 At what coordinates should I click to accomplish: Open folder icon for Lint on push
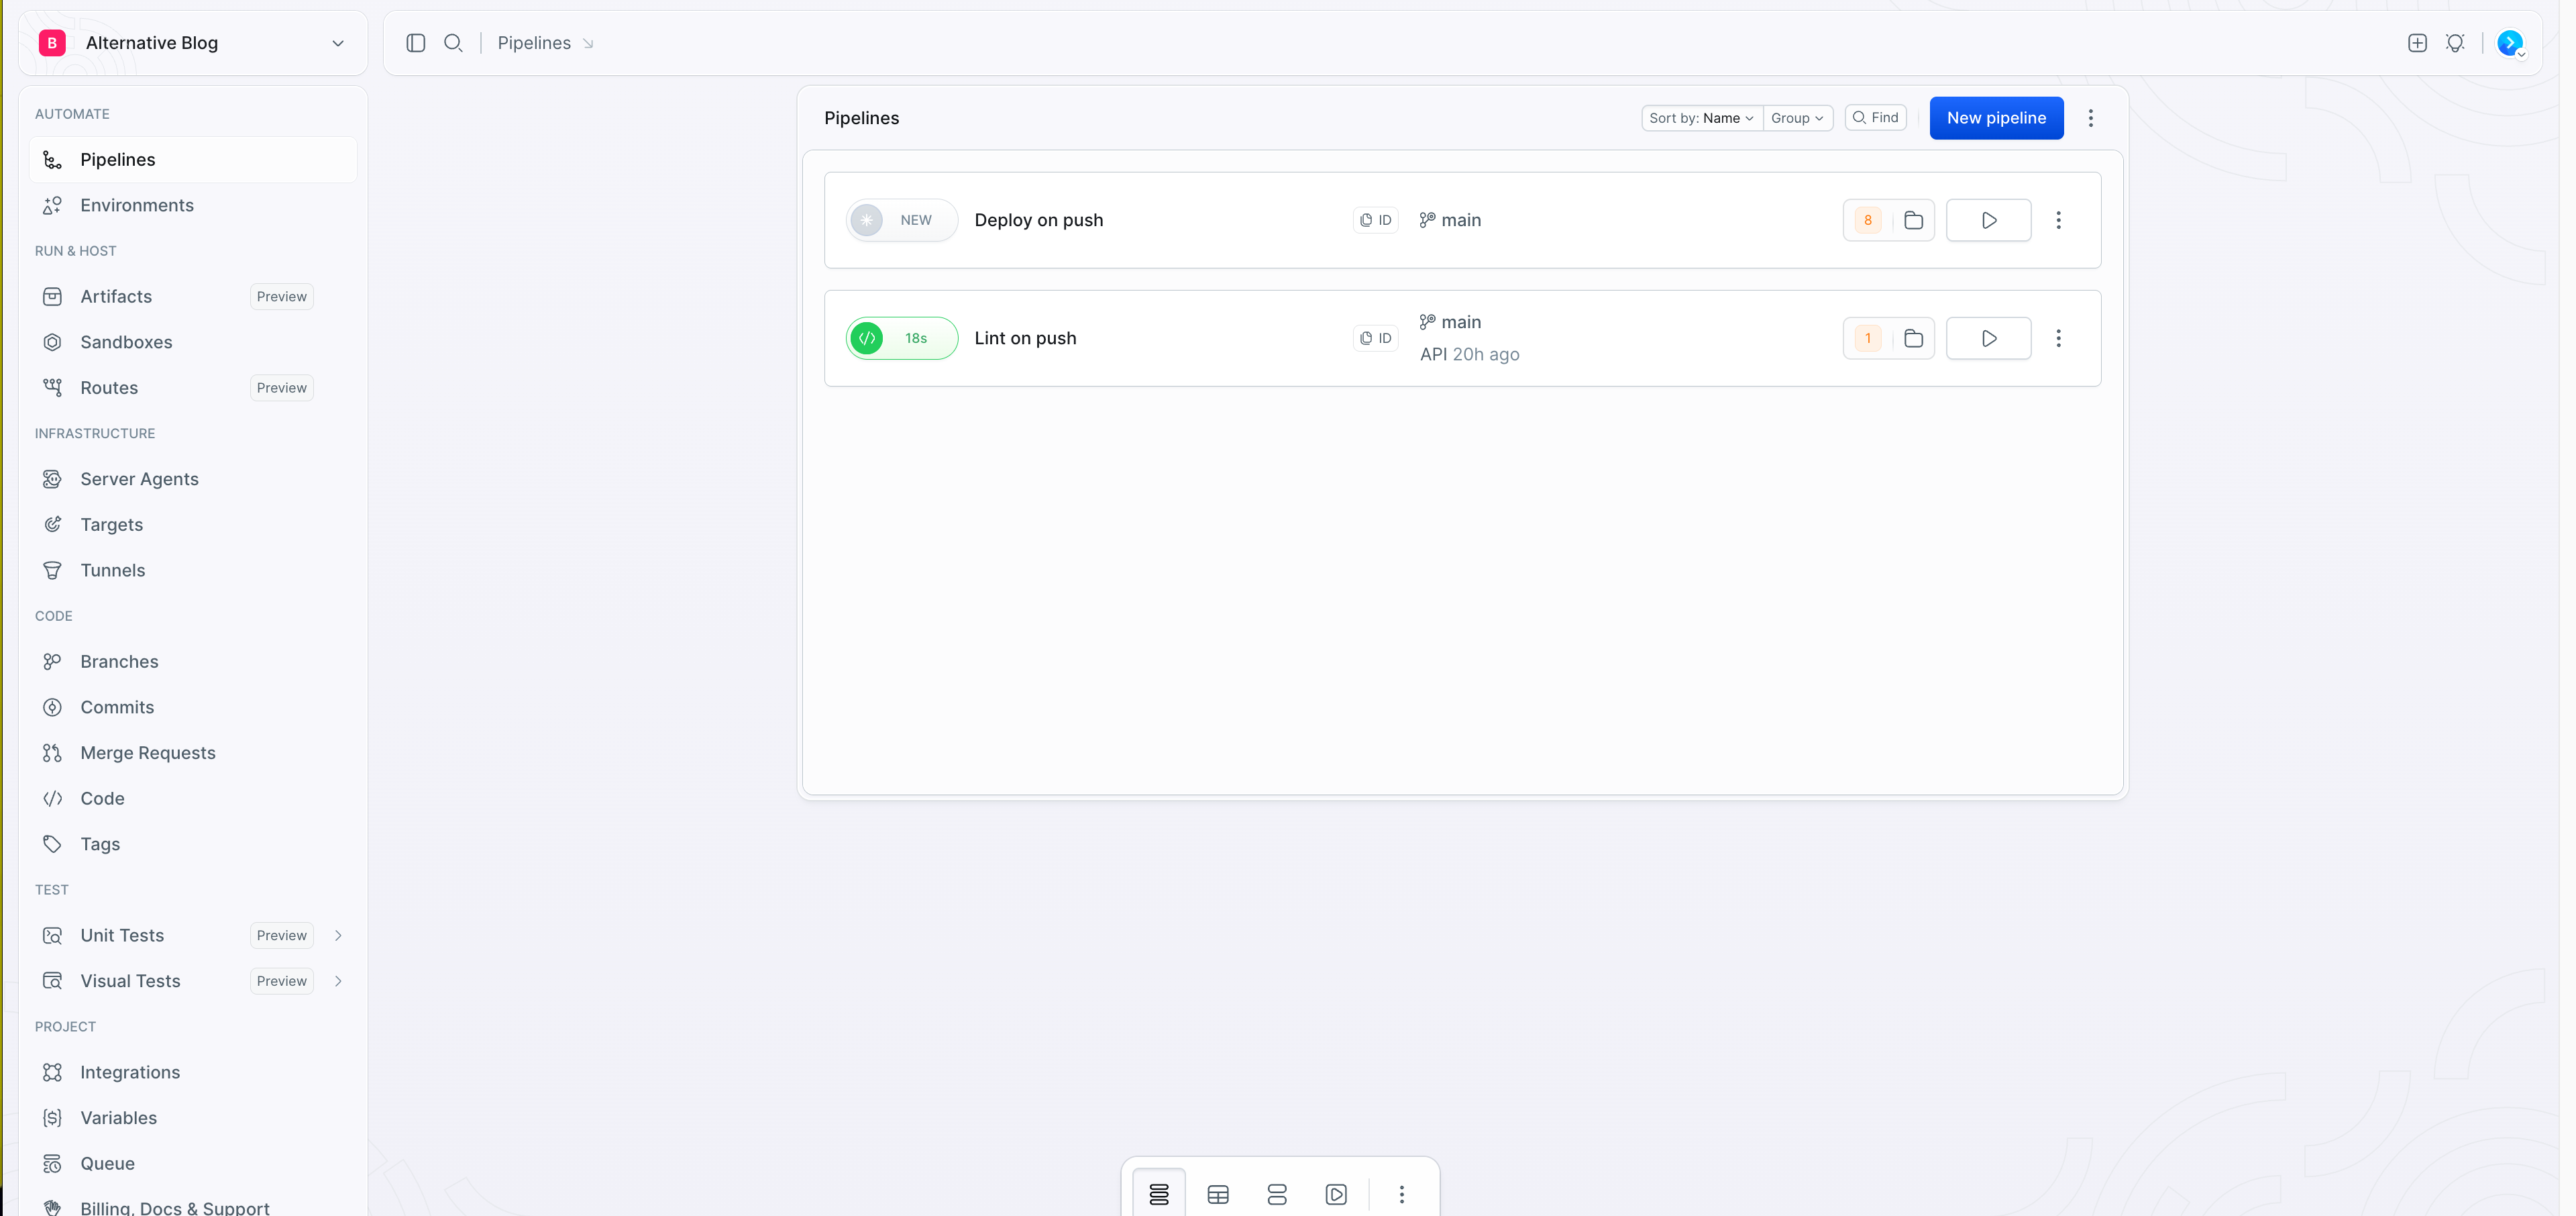[x=1913, y=338]
